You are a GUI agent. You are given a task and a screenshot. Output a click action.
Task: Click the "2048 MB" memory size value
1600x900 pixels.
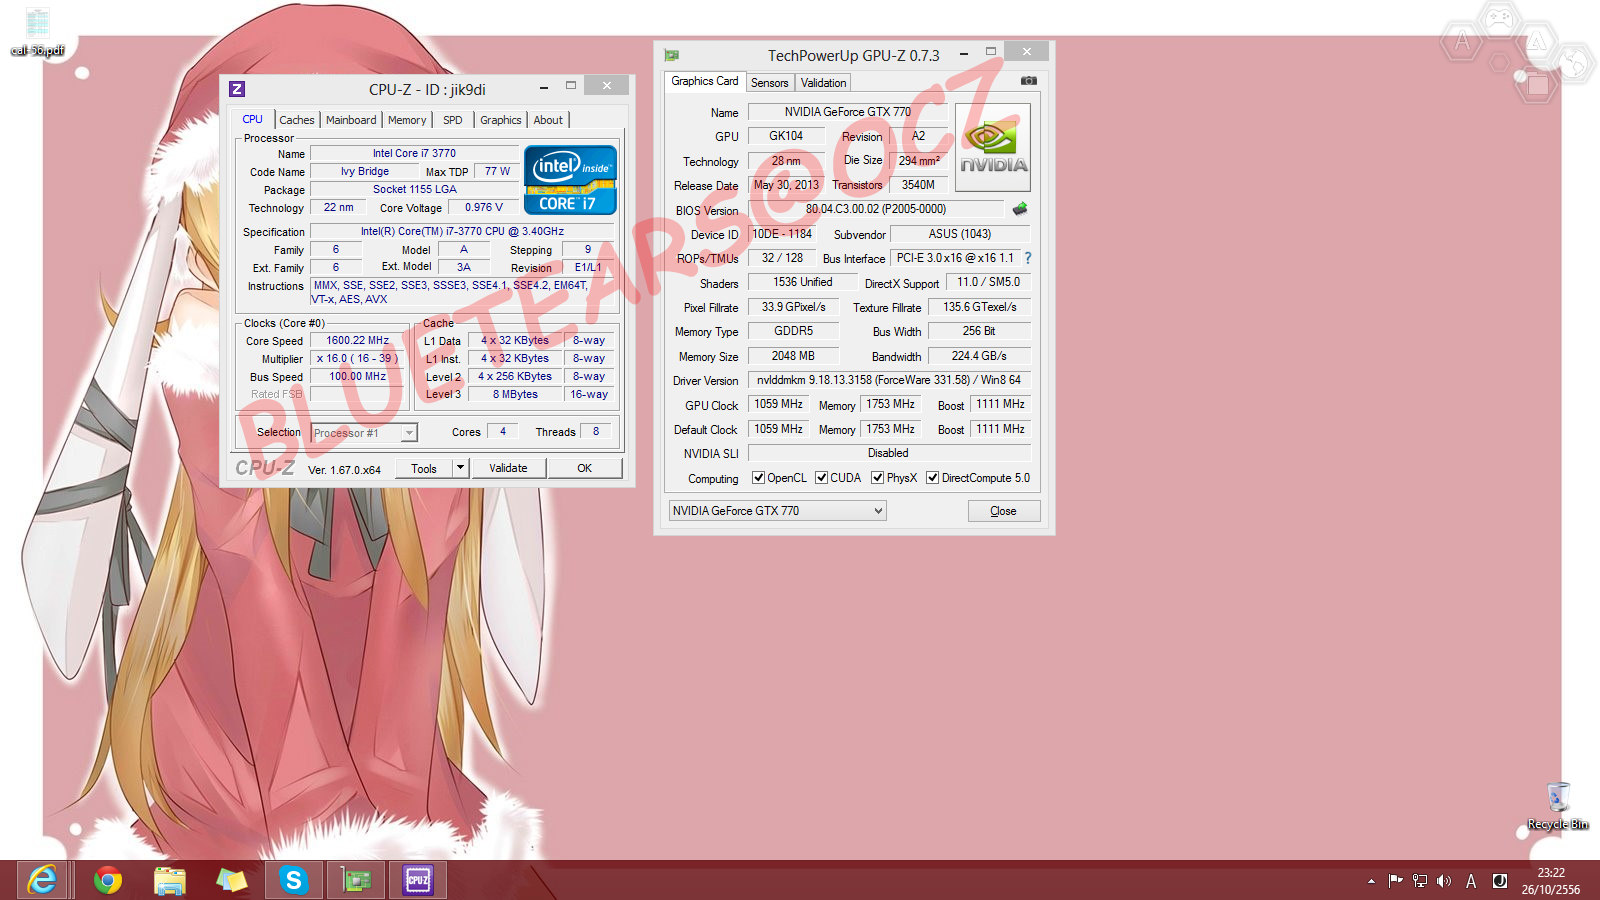pyautogui.click(x=794, y=356)
